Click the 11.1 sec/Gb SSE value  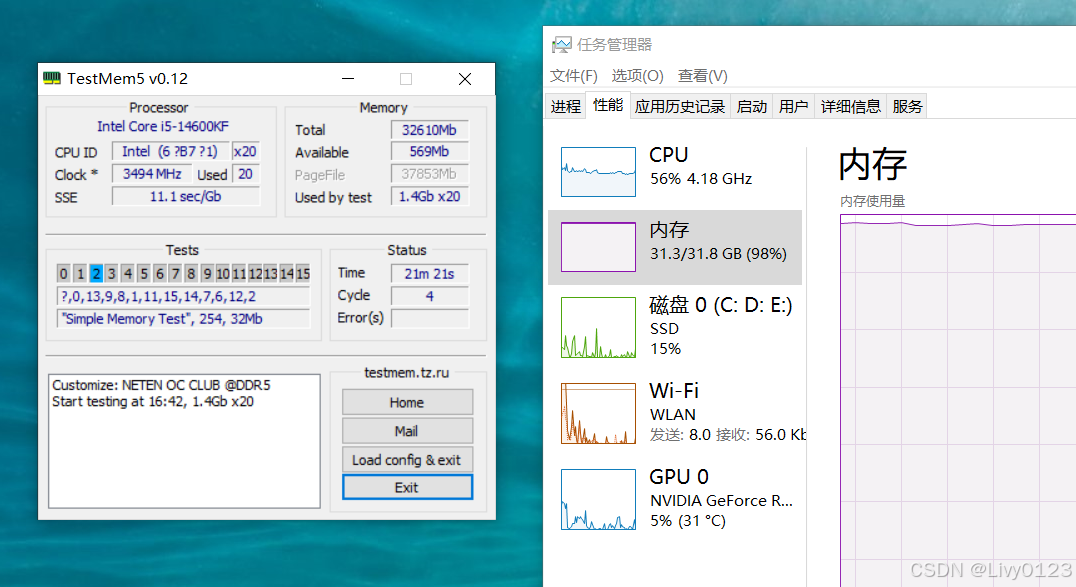click(x=185, y=196)
